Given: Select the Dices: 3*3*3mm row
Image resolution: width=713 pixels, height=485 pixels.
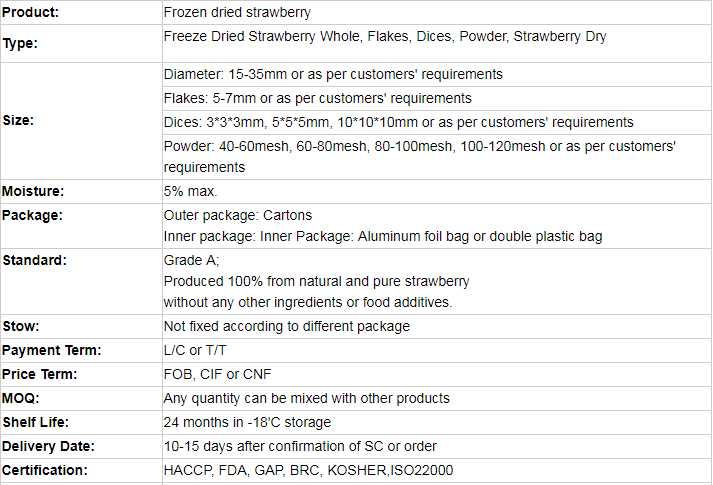Looking at the screenshot, I should [x=398, y=122].
